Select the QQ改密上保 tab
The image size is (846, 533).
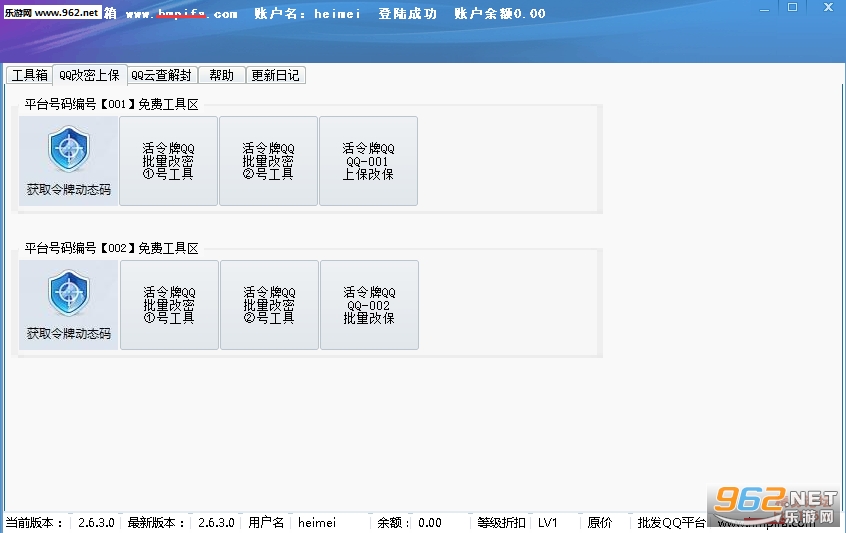pos(88,75)
